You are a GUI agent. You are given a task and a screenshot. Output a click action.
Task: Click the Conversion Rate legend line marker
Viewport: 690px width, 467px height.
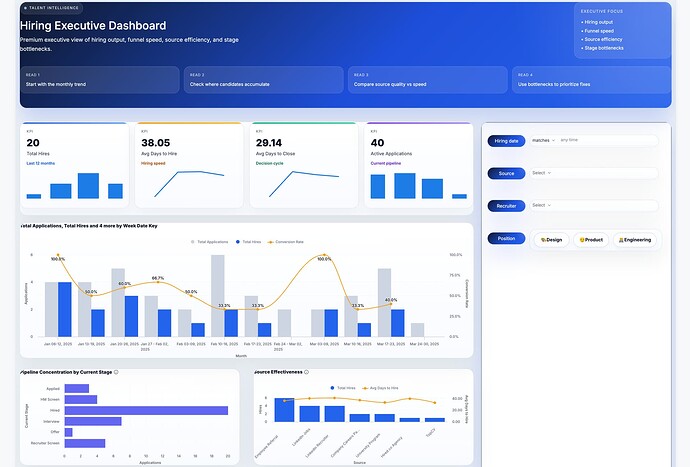tap(271, 242)
